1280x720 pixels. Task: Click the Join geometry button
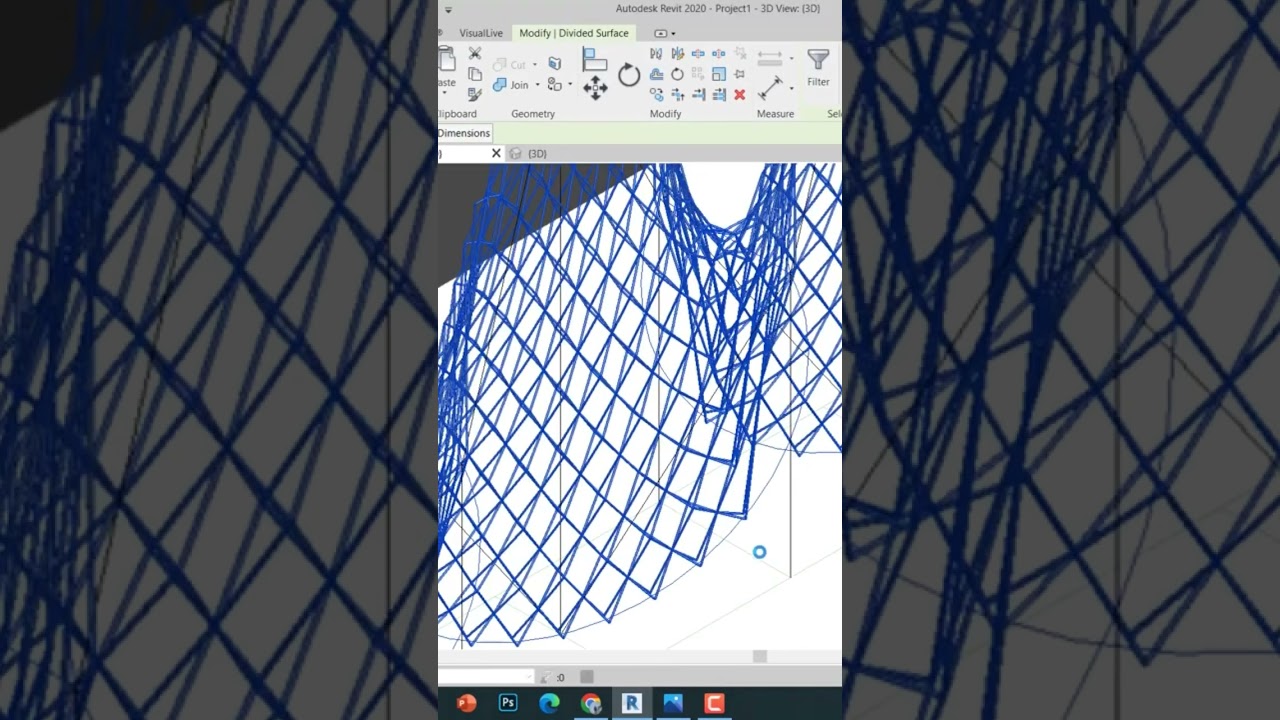(510, 85)
